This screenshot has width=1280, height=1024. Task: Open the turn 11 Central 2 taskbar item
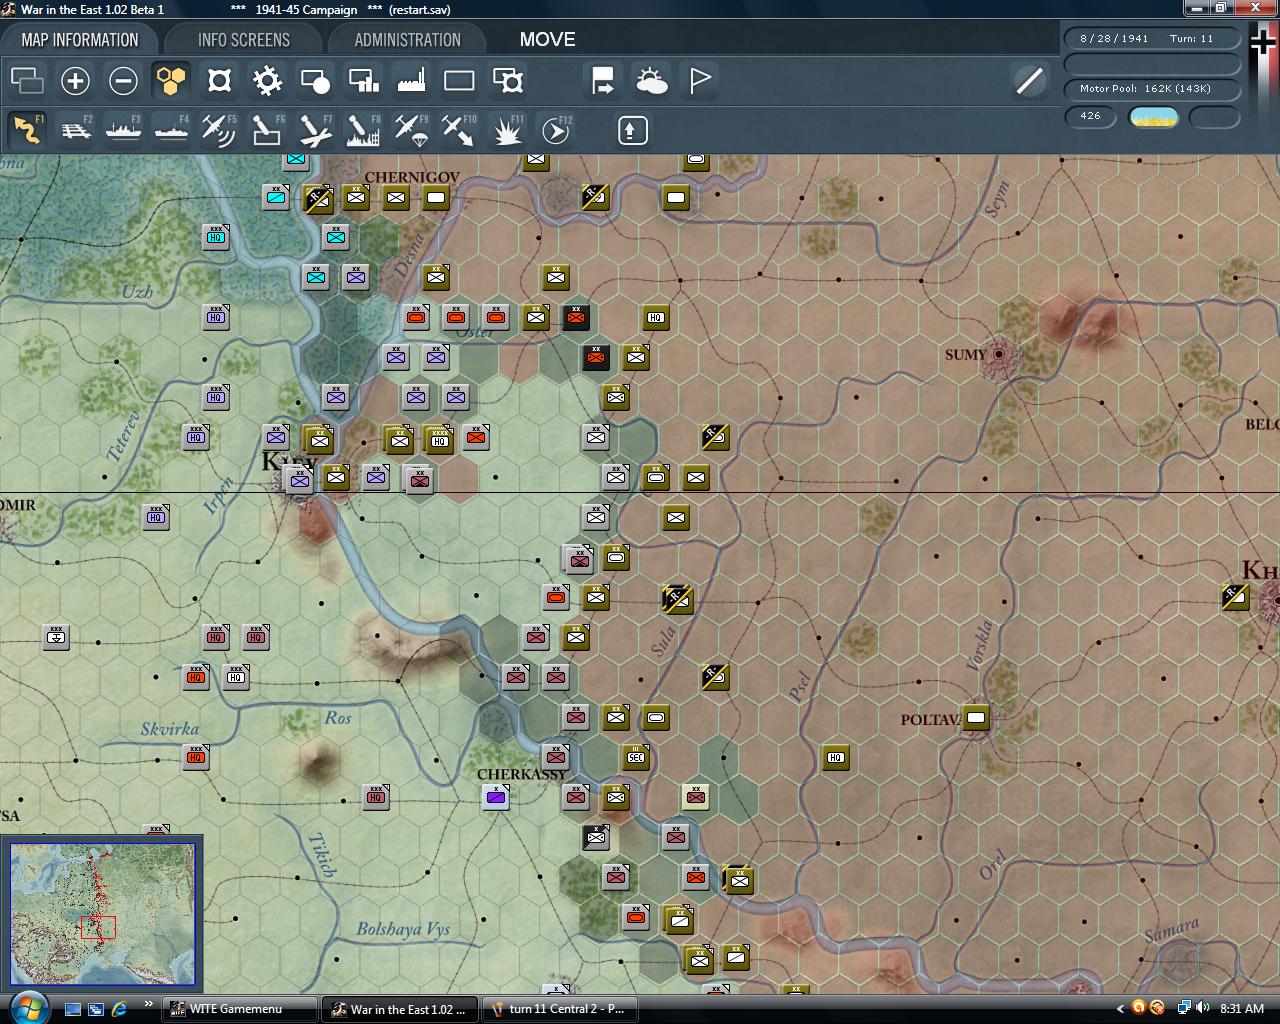pos(558,1009)
